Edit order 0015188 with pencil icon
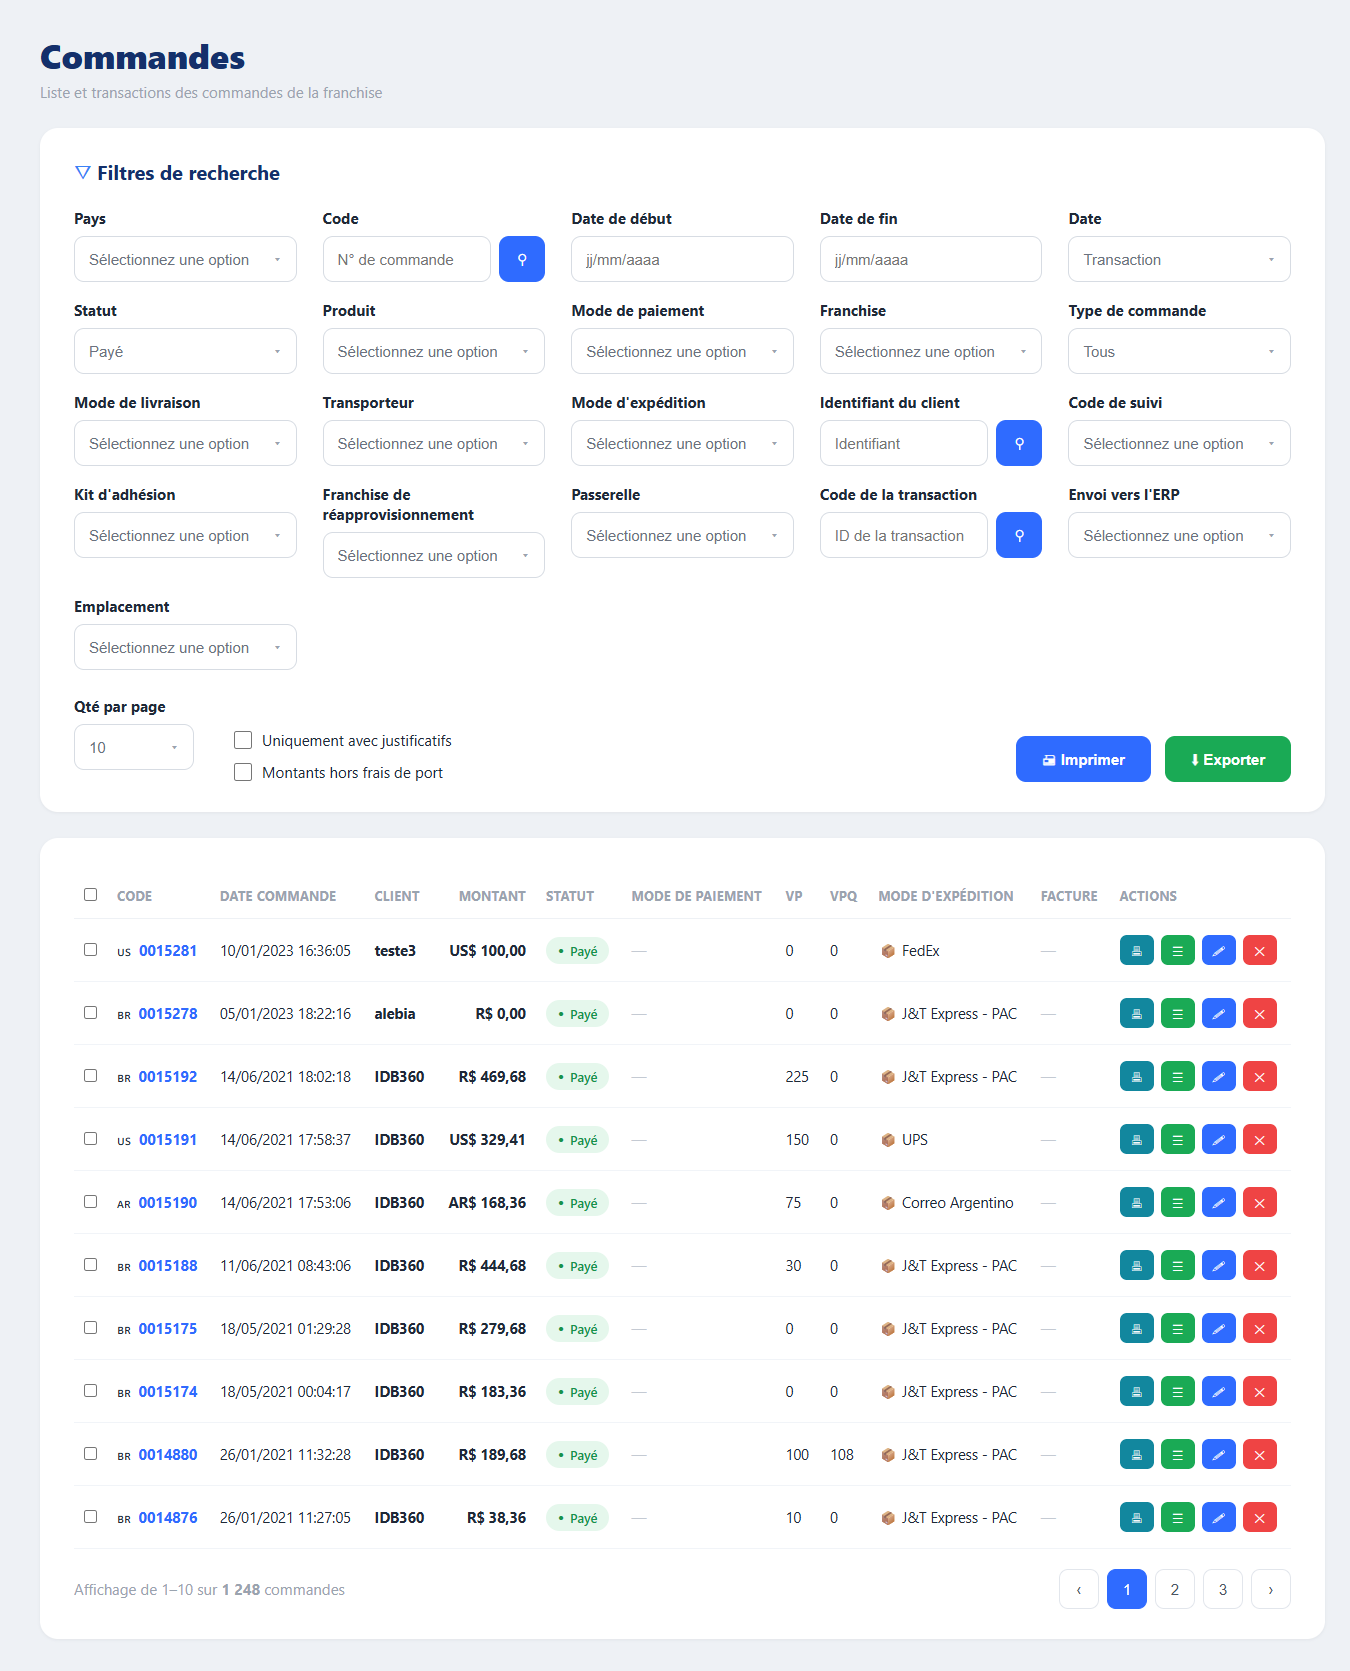 (1218, 1266)
